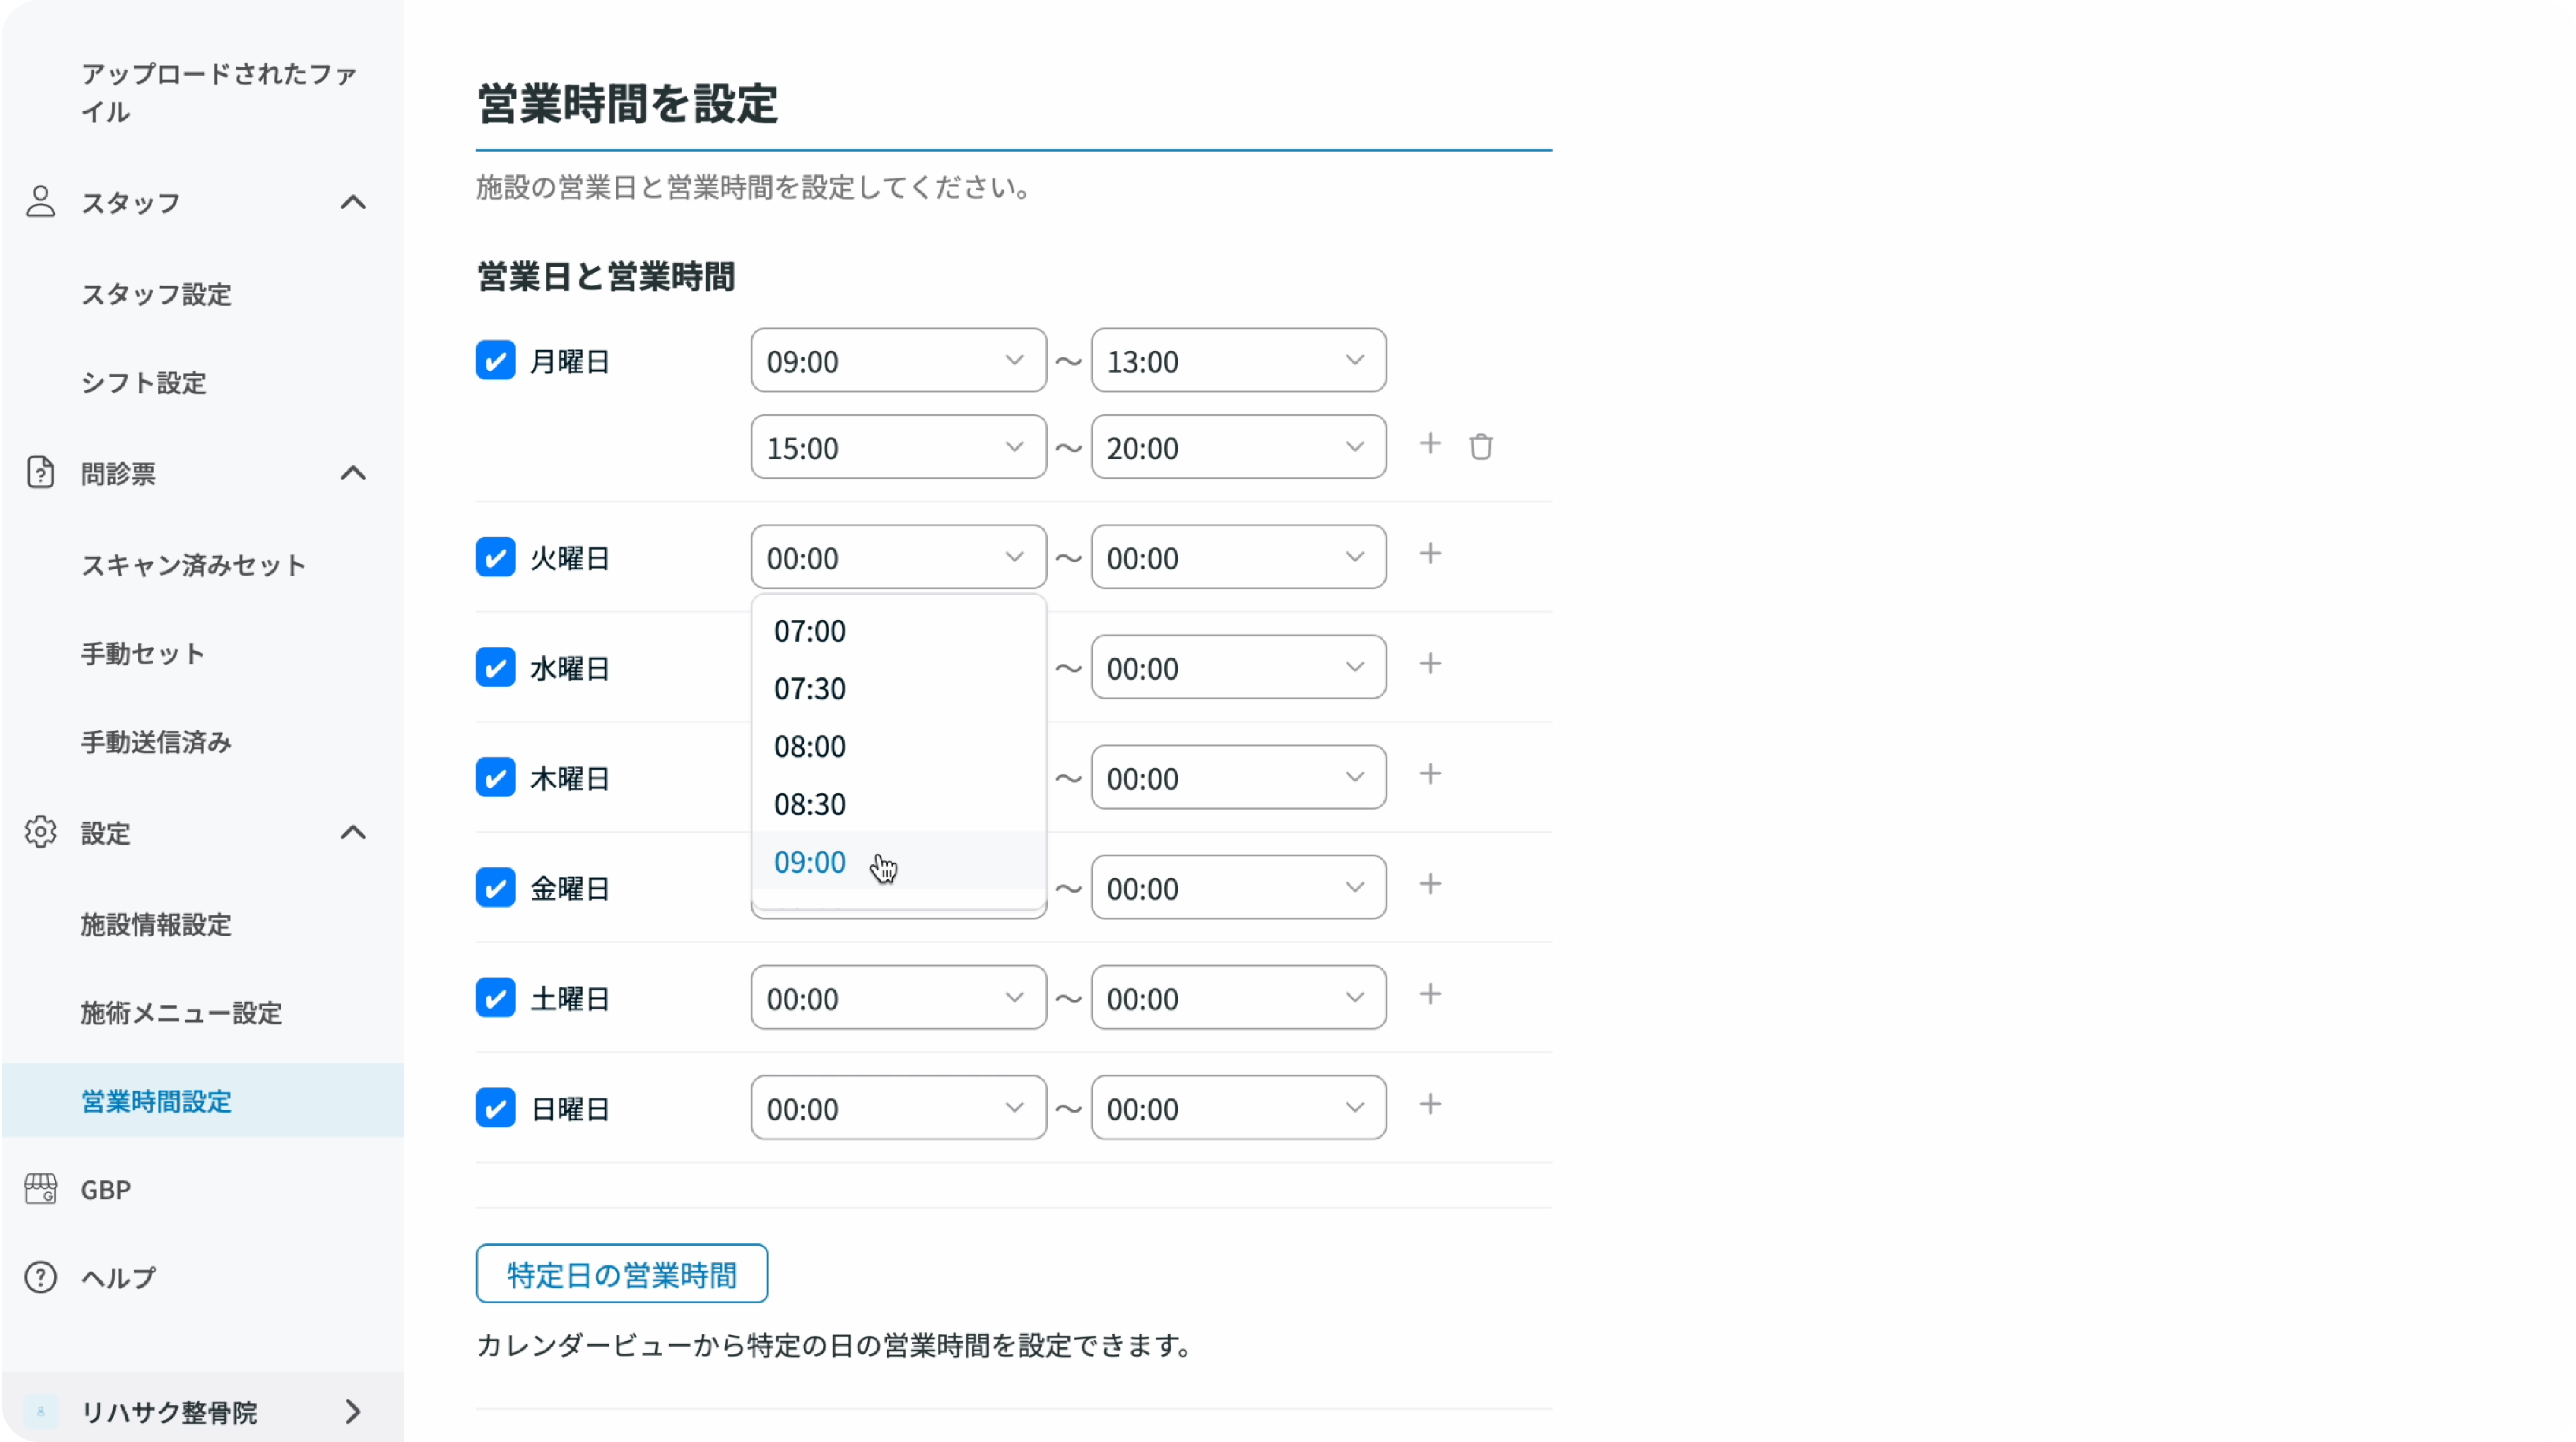Add another time slot for 日曜日

[x=1430, y=1104]
